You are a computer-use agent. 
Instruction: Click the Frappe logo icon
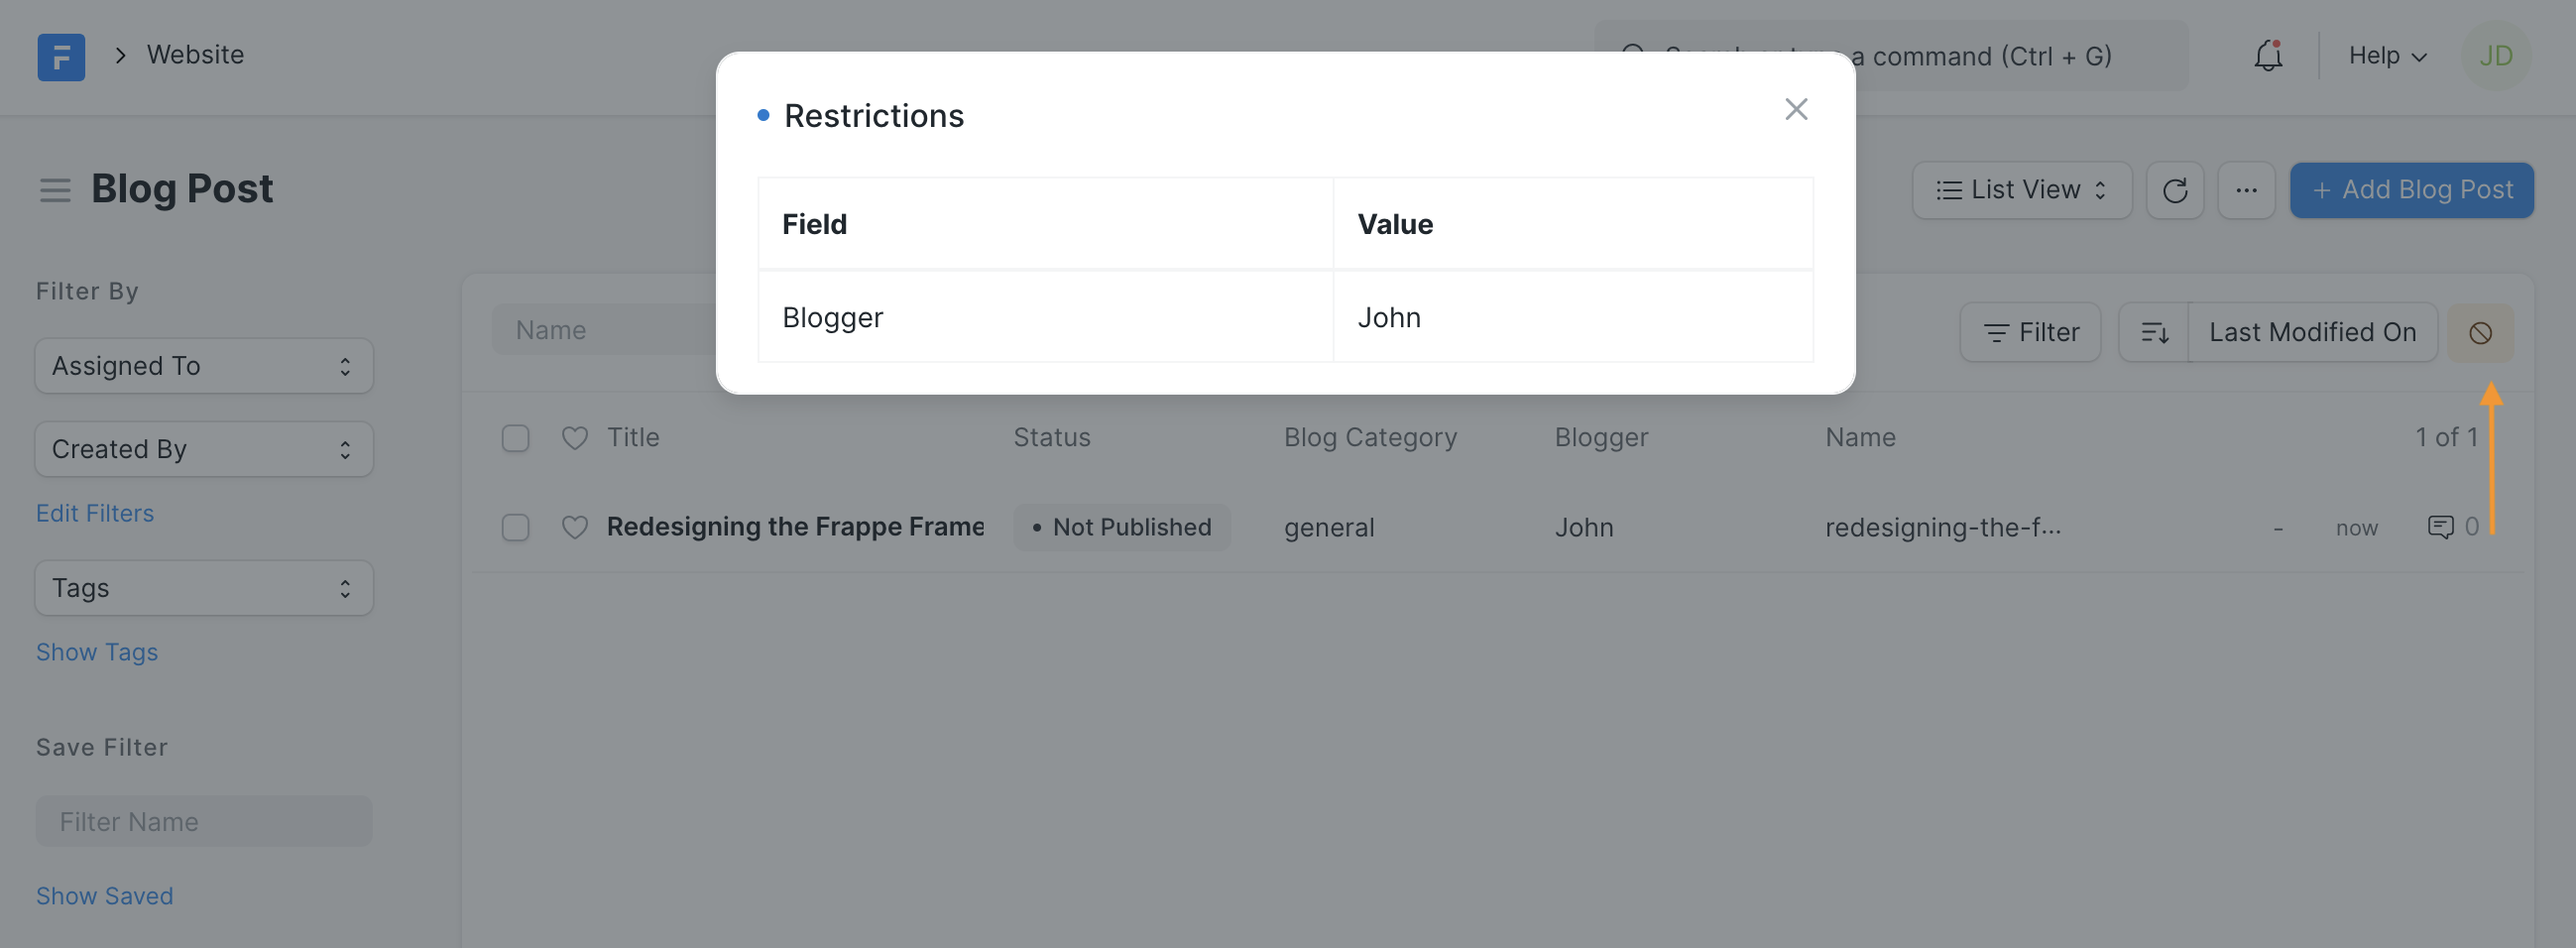point(61,57)
